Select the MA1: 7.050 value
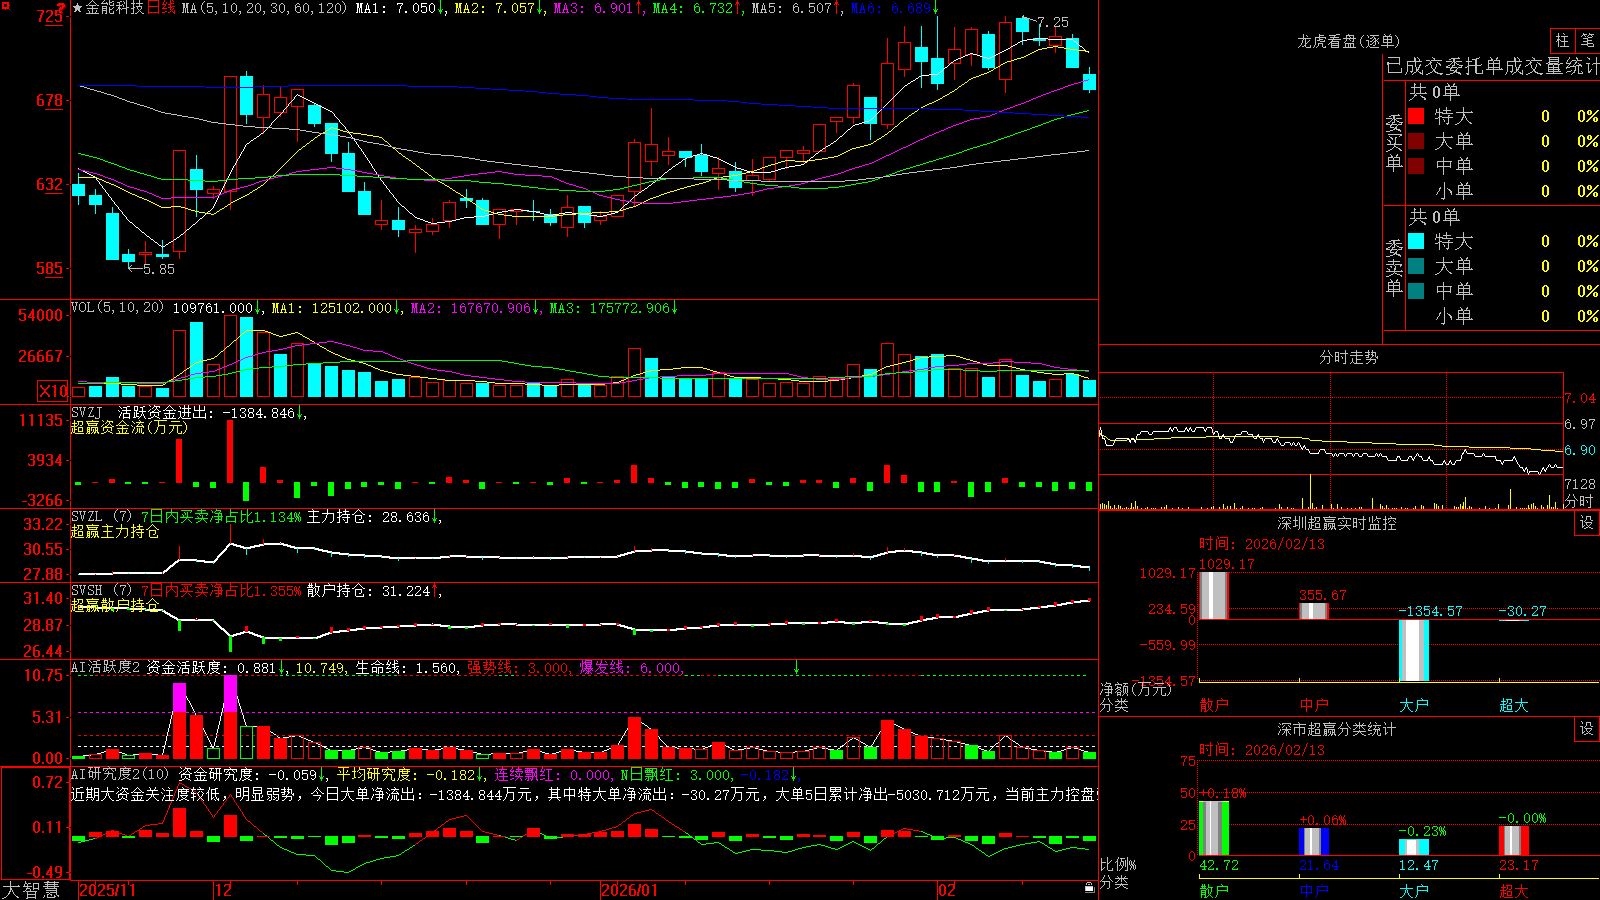Image resolution: width=1600 pixels, height=900 pixels. click(x=396, y=8)
